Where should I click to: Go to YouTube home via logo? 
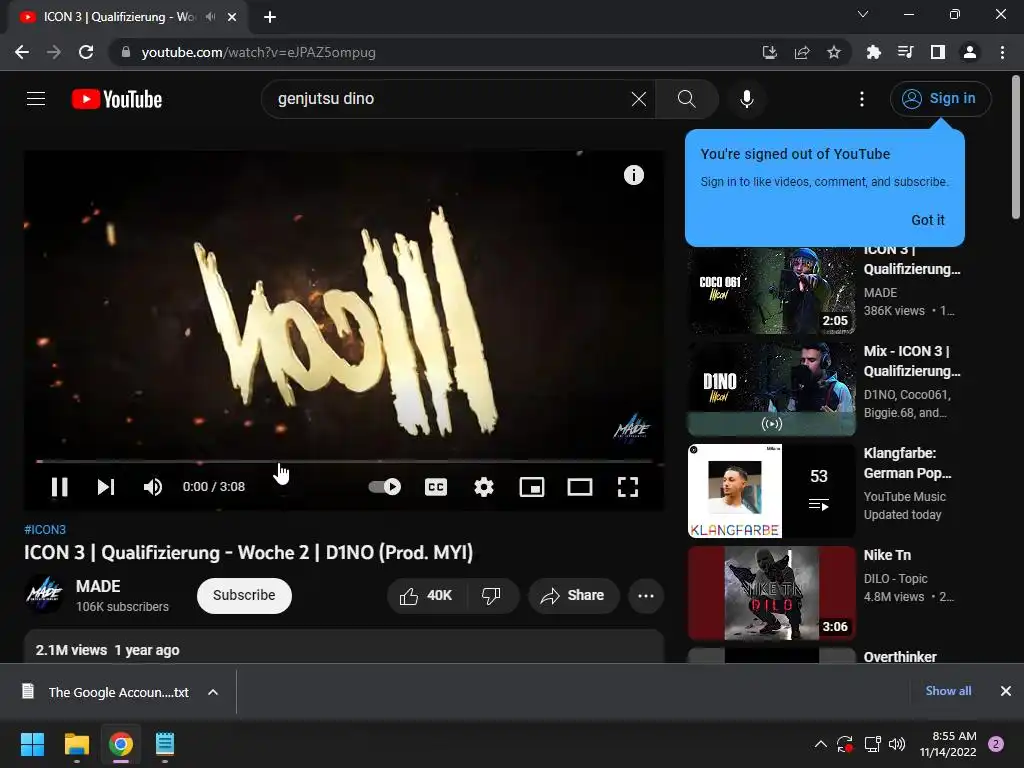pos(117,99)
